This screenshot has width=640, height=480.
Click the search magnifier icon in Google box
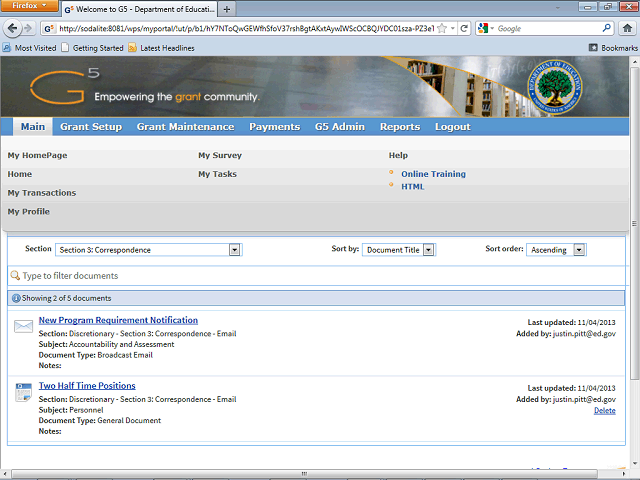point(607,28)
